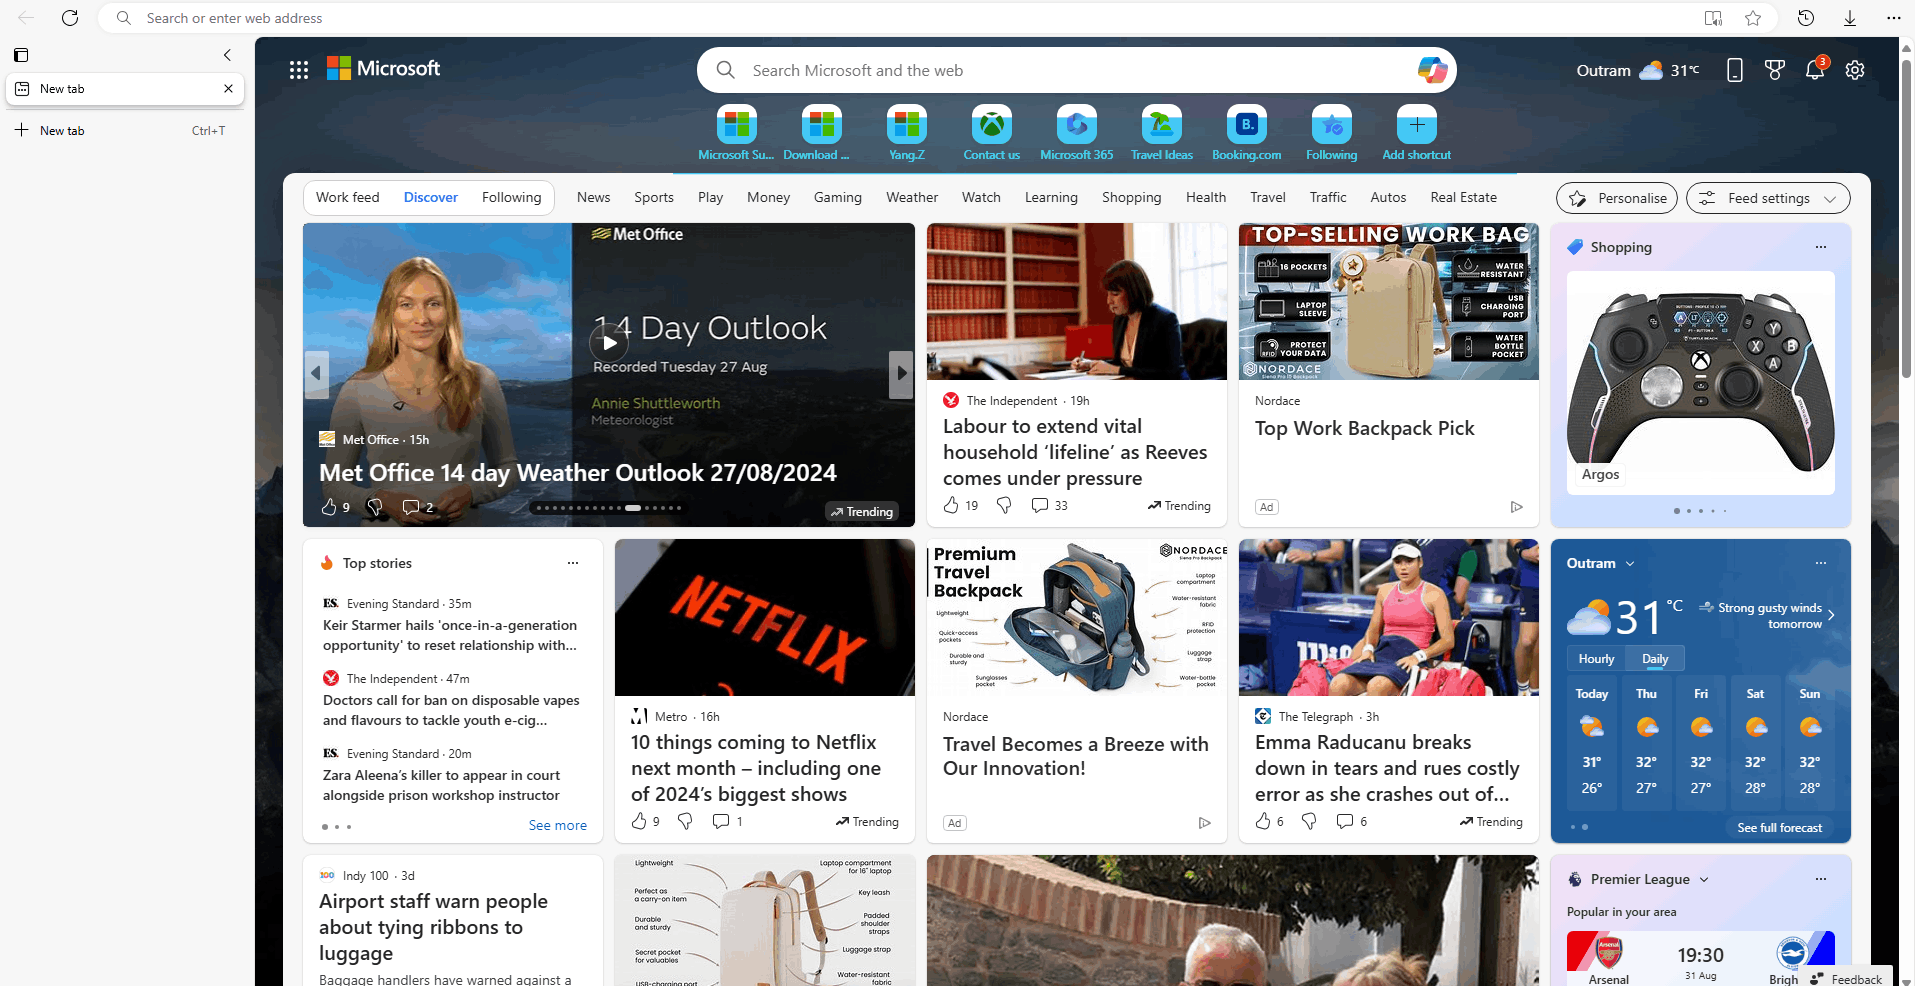
Task: Open Premier League card more options
Action: coord(1821,879)
